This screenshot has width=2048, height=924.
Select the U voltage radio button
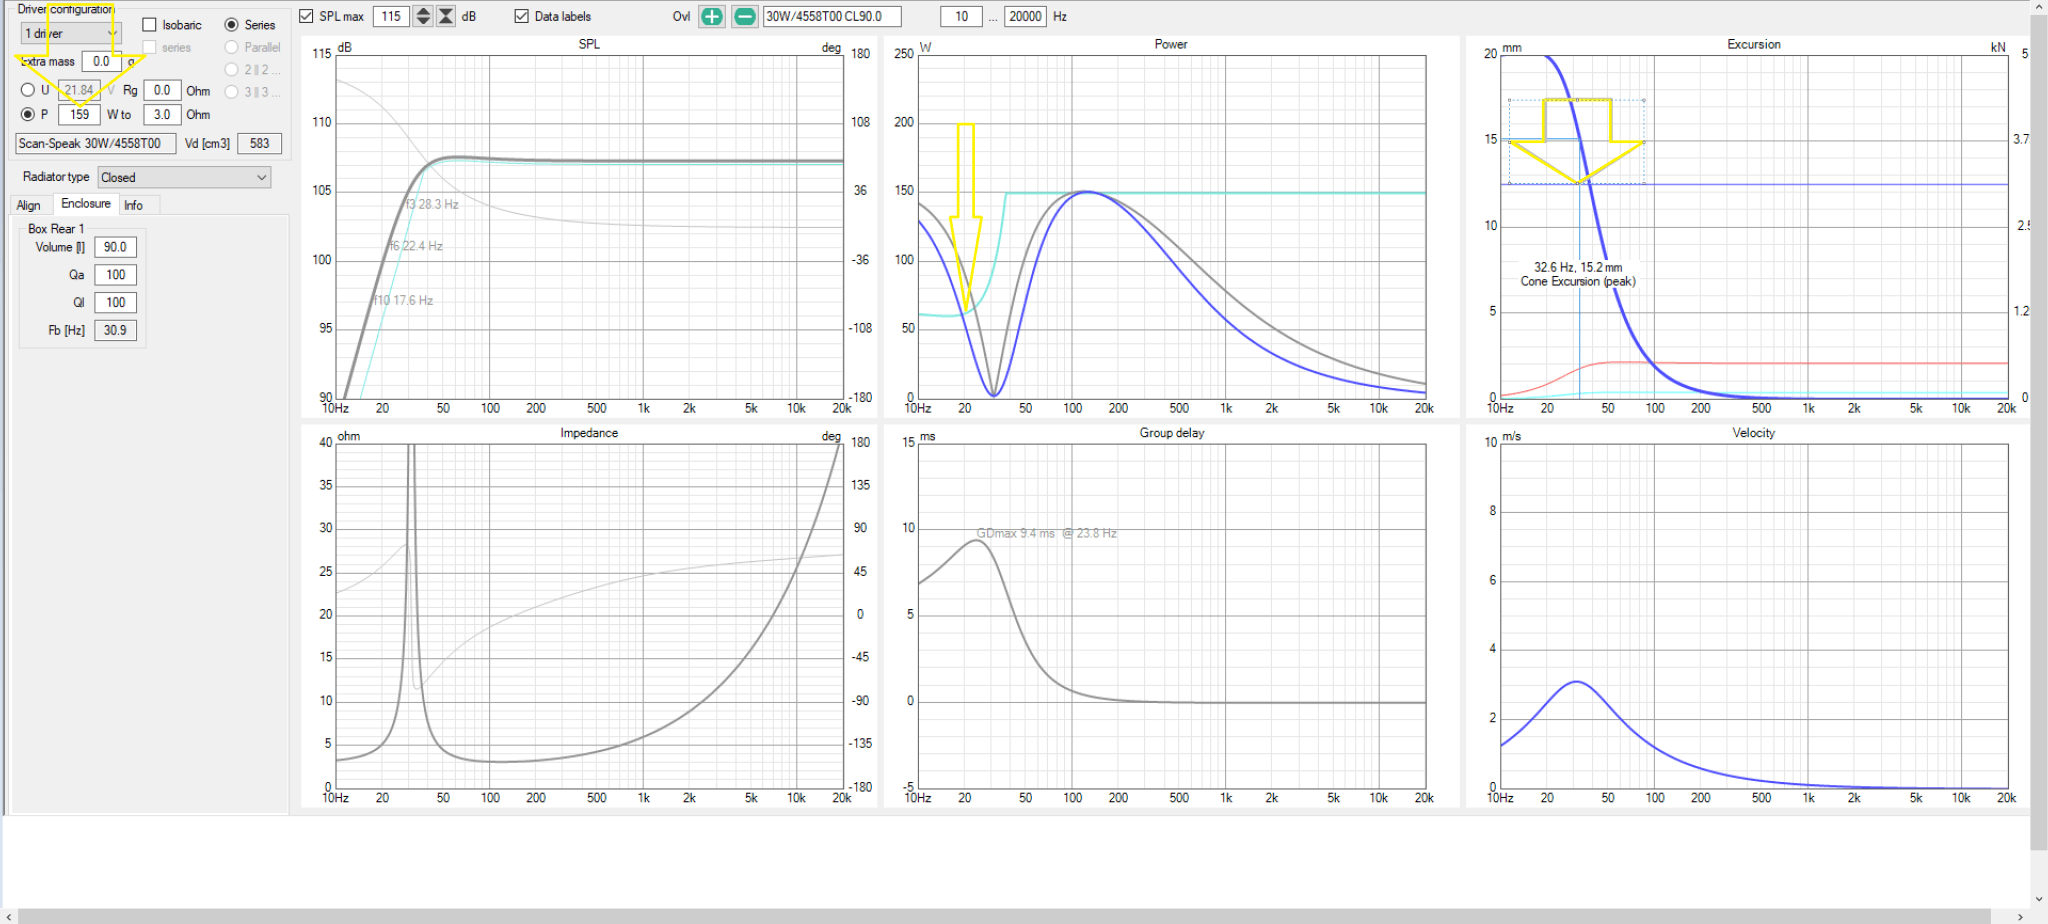click(x=28, y=90)
